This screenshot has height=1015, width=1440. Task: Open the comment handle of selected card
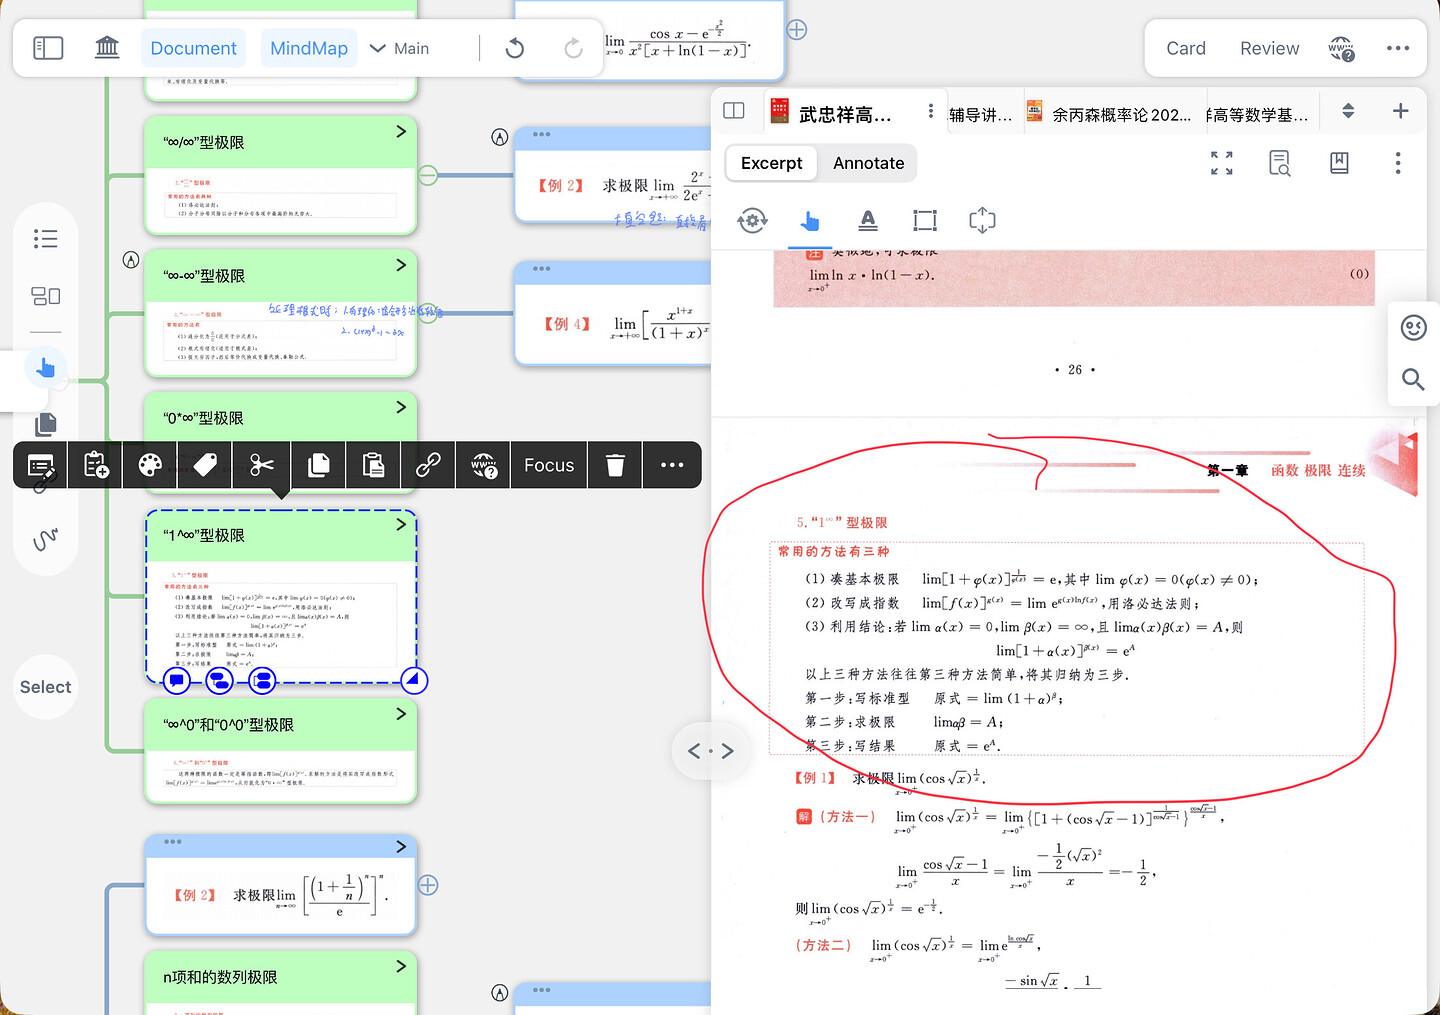[x=176, y=681]
